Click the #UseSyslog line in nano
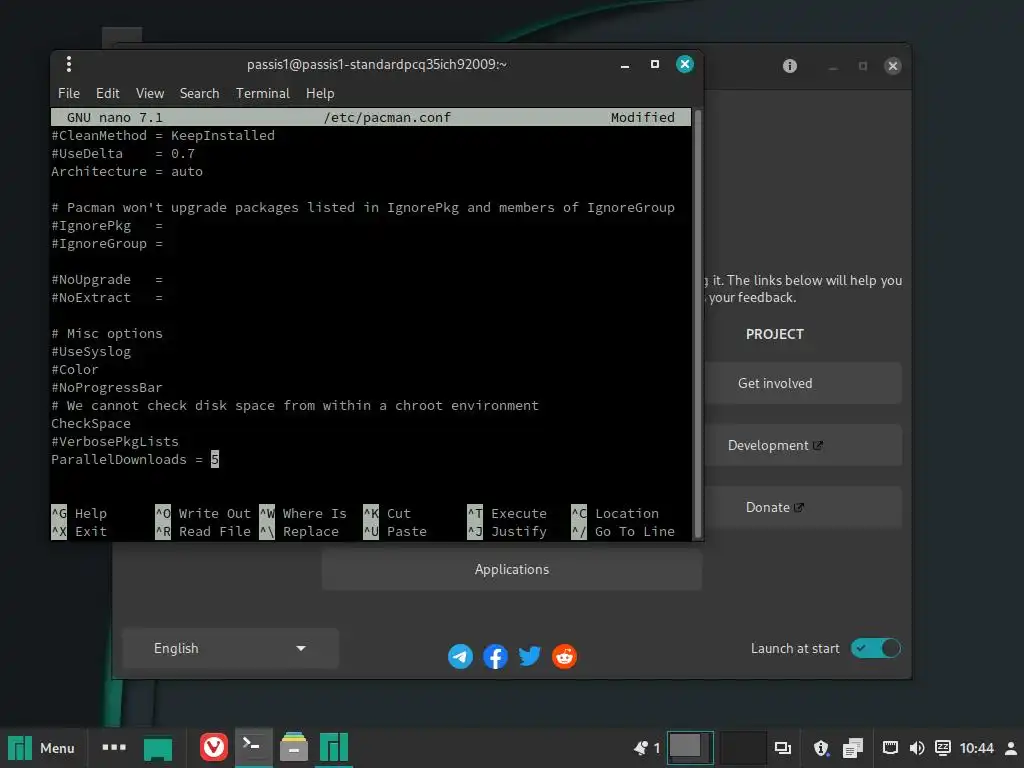Image resolution: width=1024 pixels, height=768 pixels. (91, 352)
